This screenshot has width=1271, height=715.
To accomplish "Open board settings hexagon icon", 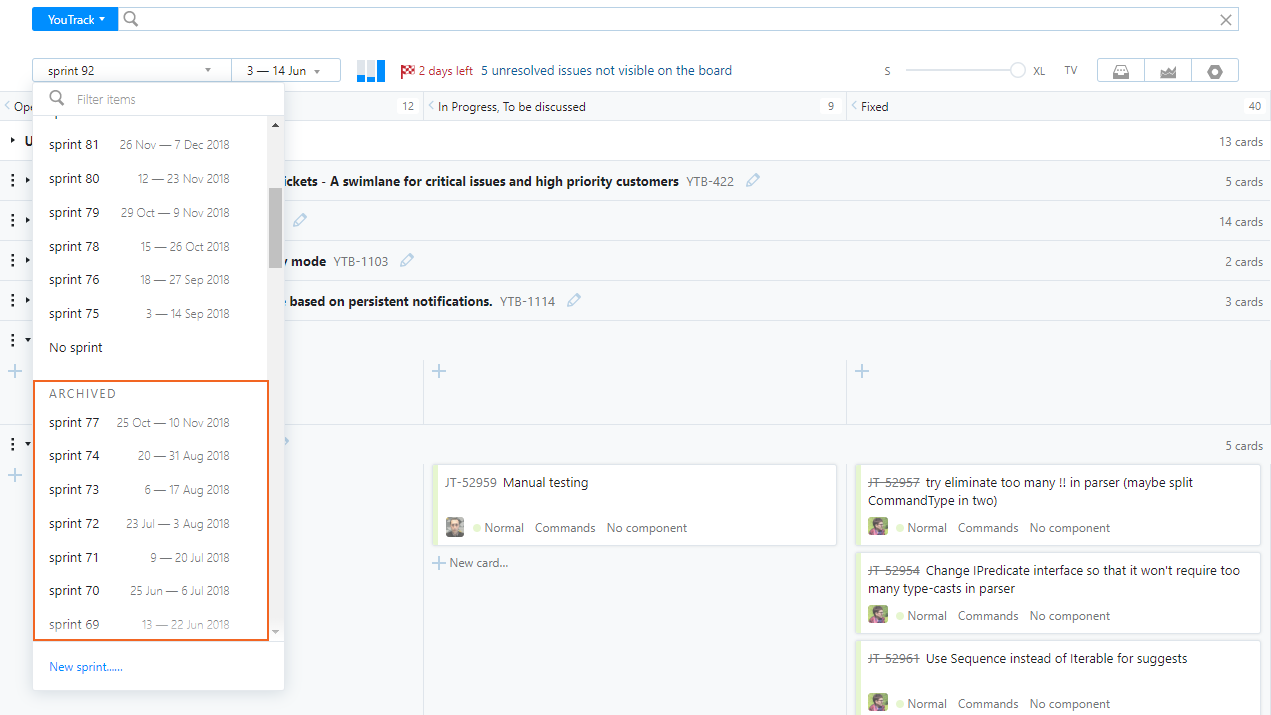I will (1214, 71).
